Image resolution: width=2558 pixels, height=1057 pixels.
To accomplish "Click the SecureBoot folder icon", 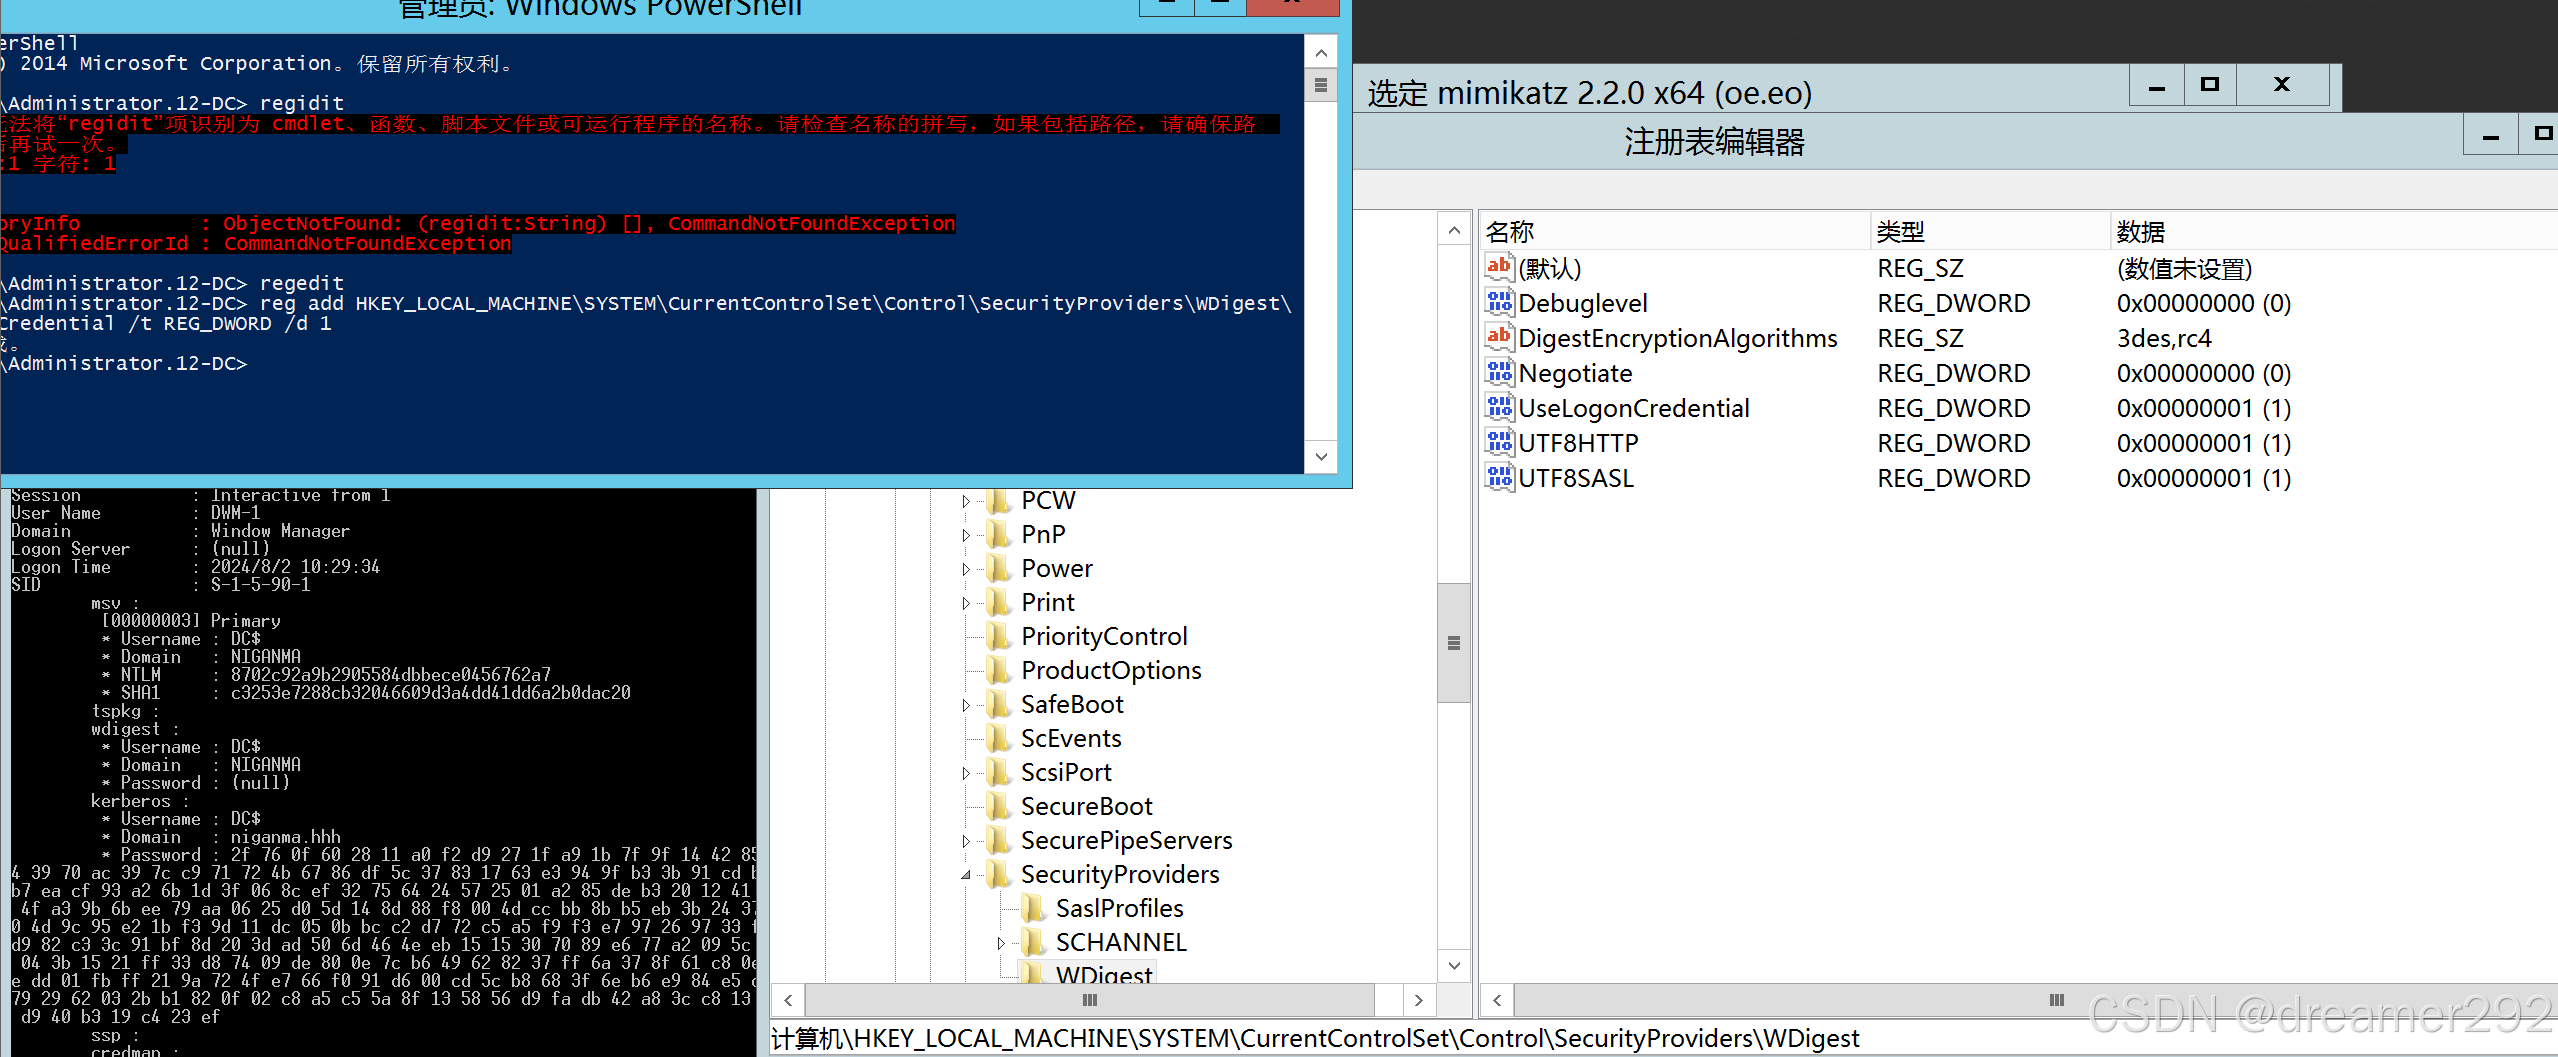I will 998,806.
